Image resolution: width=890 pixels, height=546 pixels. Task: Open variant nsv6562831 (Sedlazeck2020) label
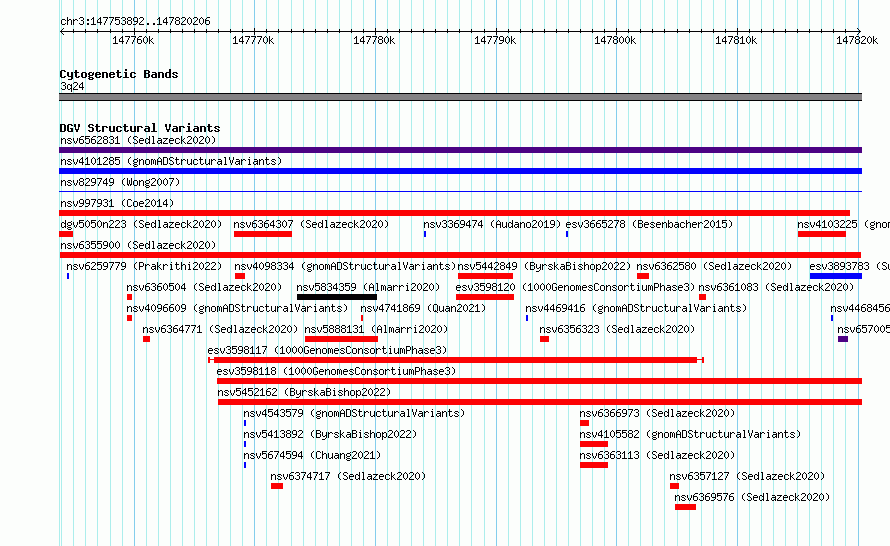138,140
